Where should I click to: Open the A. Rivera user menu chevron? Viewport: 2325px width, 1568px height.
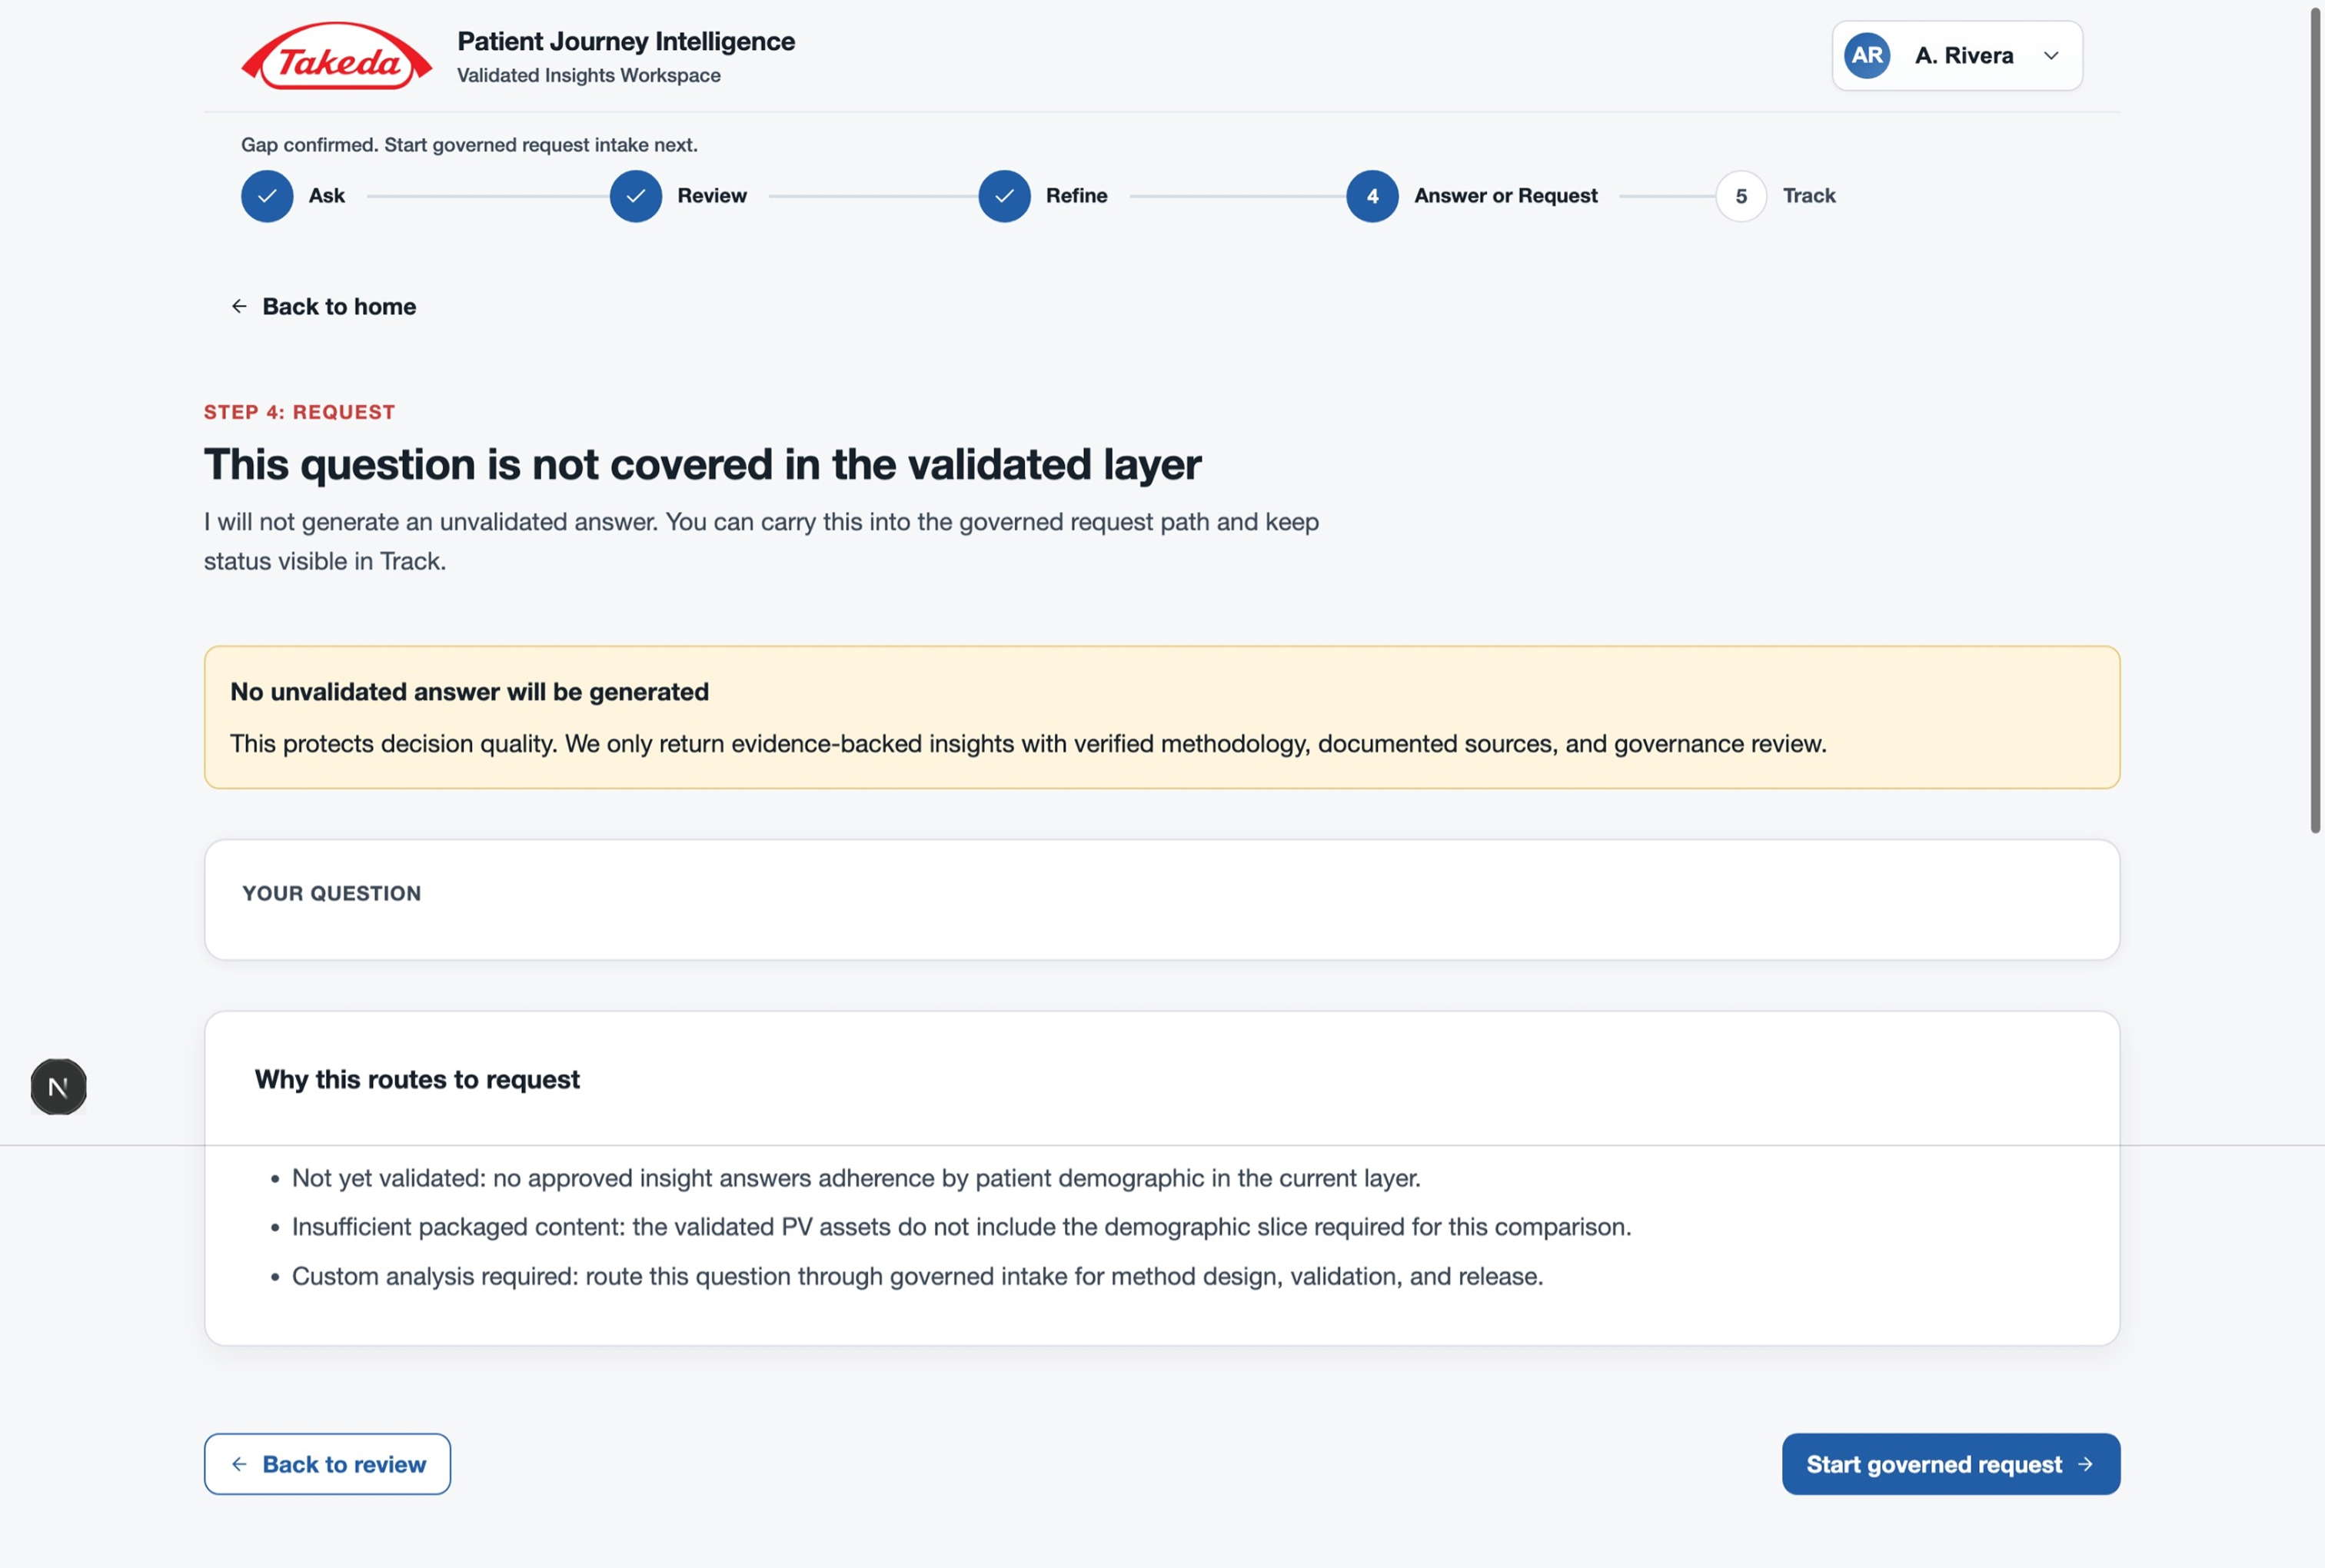pyautogui.click(x=2051, y=56)
